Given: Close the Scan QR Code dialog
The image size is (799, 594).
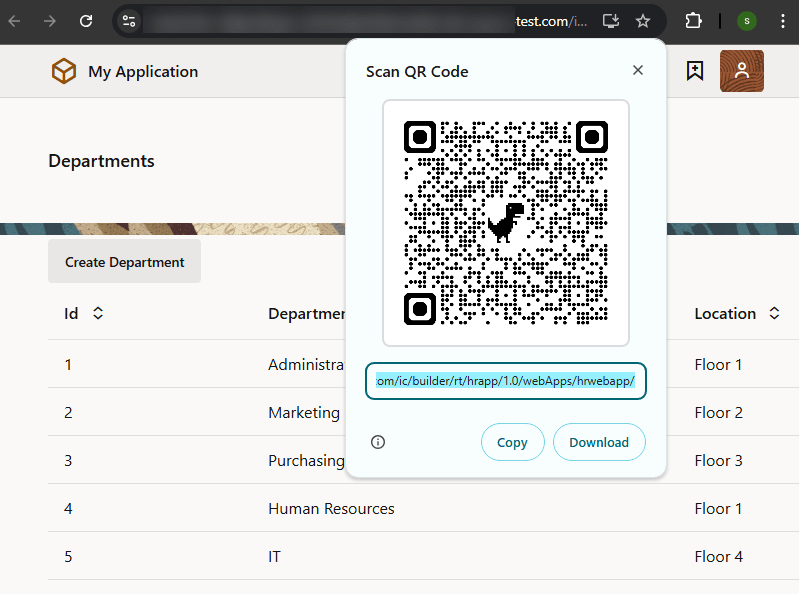Looking at the screenshot, I should [x=637, y=70].
